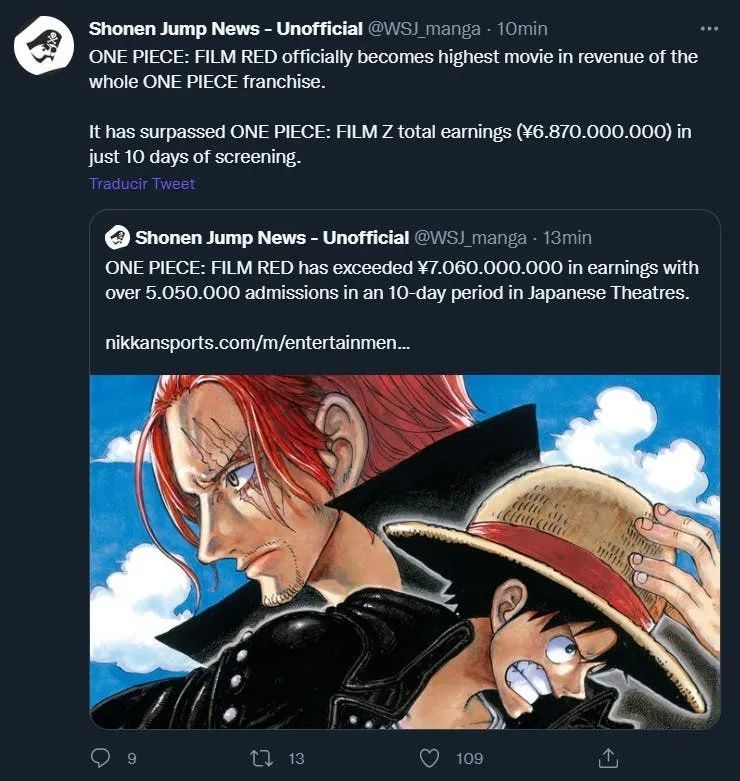This screenshot has width=740, height=781.
Task: Click the @WSJ_manga handle in main tweet
Action: click(x=424, y=29)
